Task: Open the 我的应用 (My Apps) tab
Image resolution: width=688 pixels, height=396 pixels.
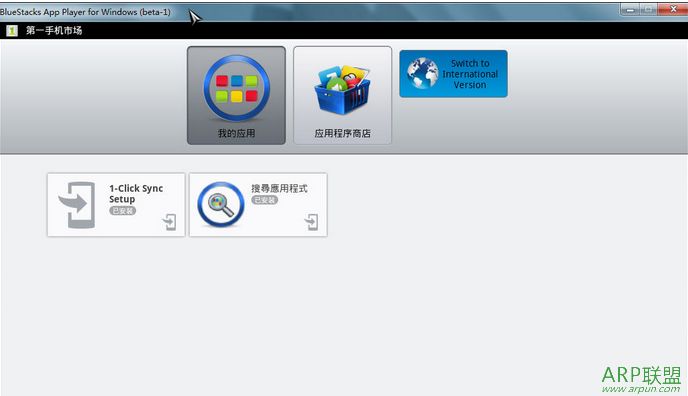Action: 236,96
